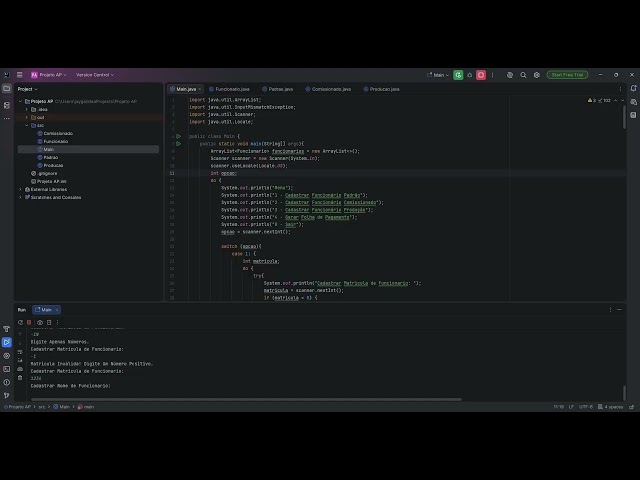Expand the .idea folder

tap(27, 109)
